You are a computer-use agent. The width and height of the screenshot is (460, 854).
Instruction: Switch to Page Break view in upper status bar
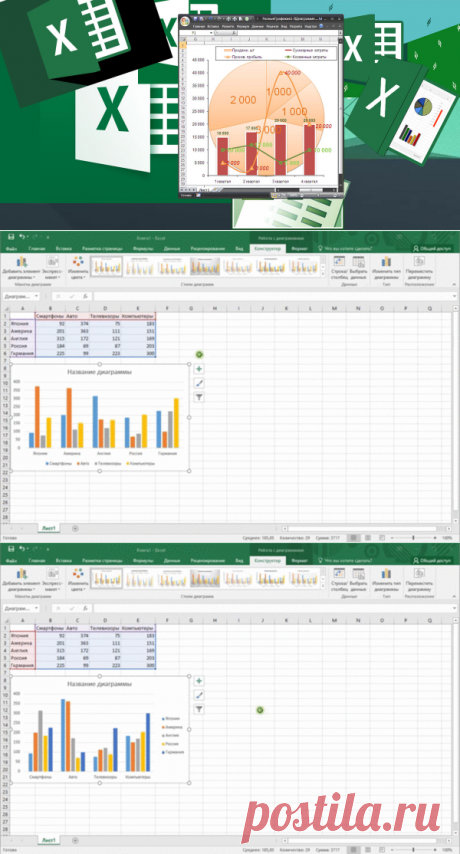pos(381,538)
